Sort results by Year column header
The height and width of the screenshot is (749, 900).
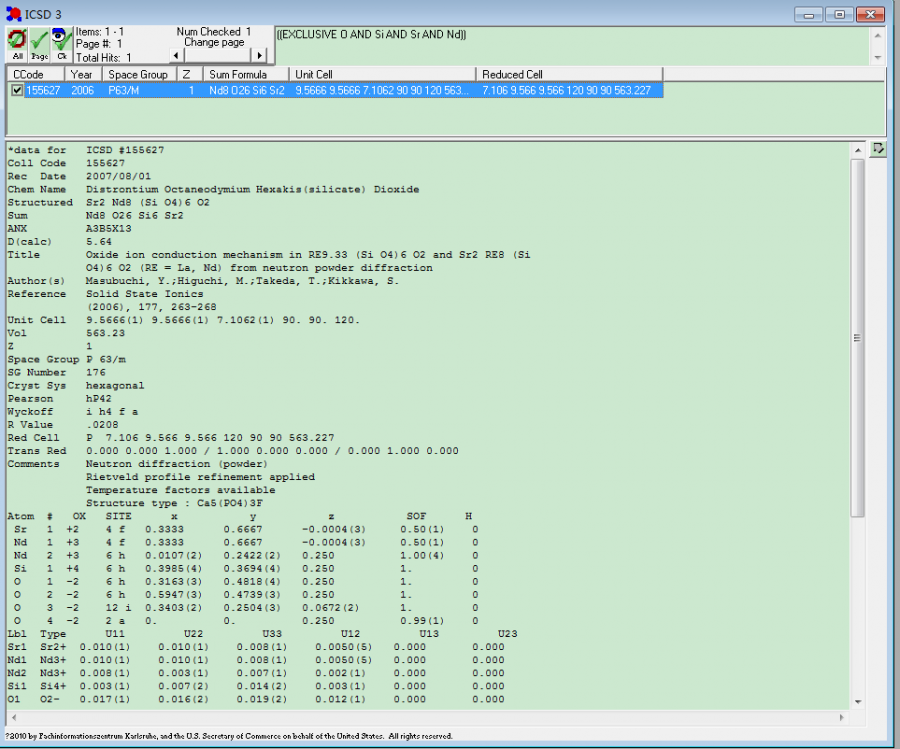tap(85, 75)
